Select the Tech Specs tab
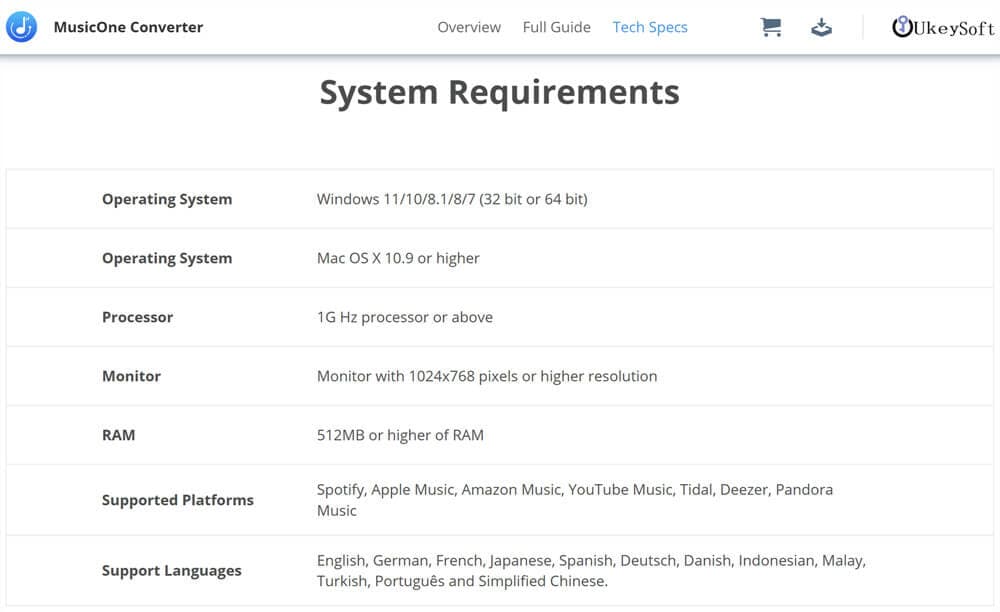The image size is (1000, 612). [650, 27]
